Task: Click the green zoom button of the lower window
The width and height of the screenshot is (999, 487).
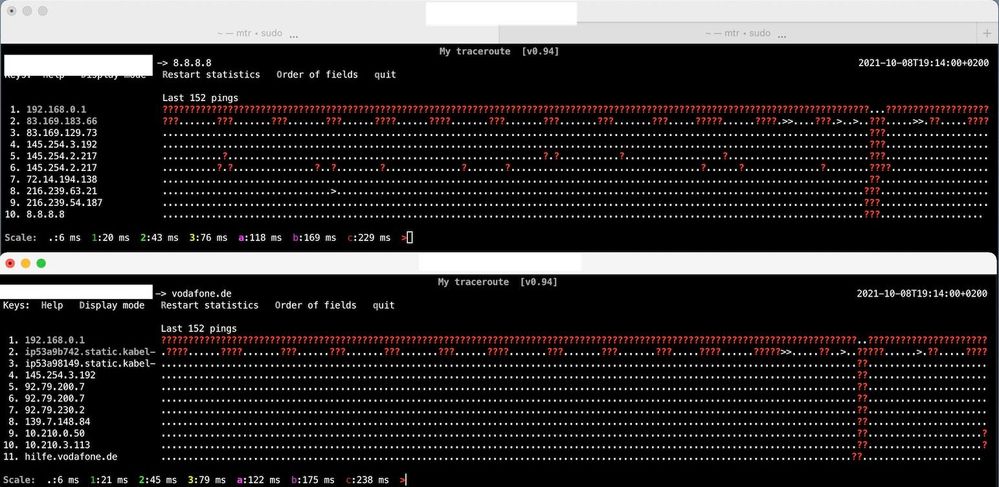Action: pyautogui.click(x=41, y=263)
